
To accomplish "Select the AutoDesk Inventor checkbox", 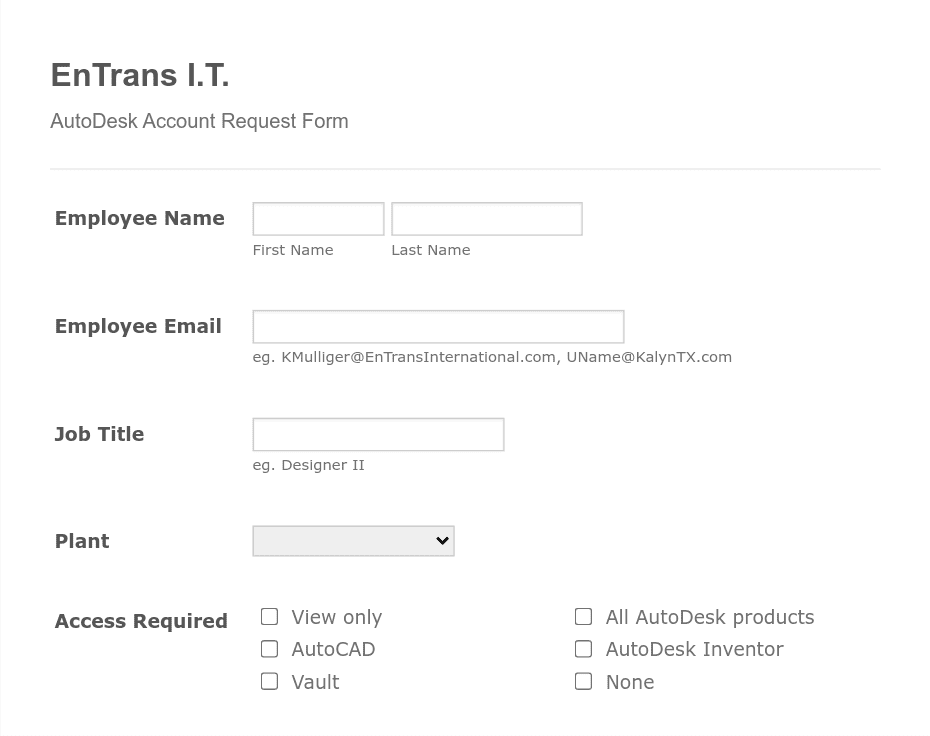I will click(x=584, y=649).
